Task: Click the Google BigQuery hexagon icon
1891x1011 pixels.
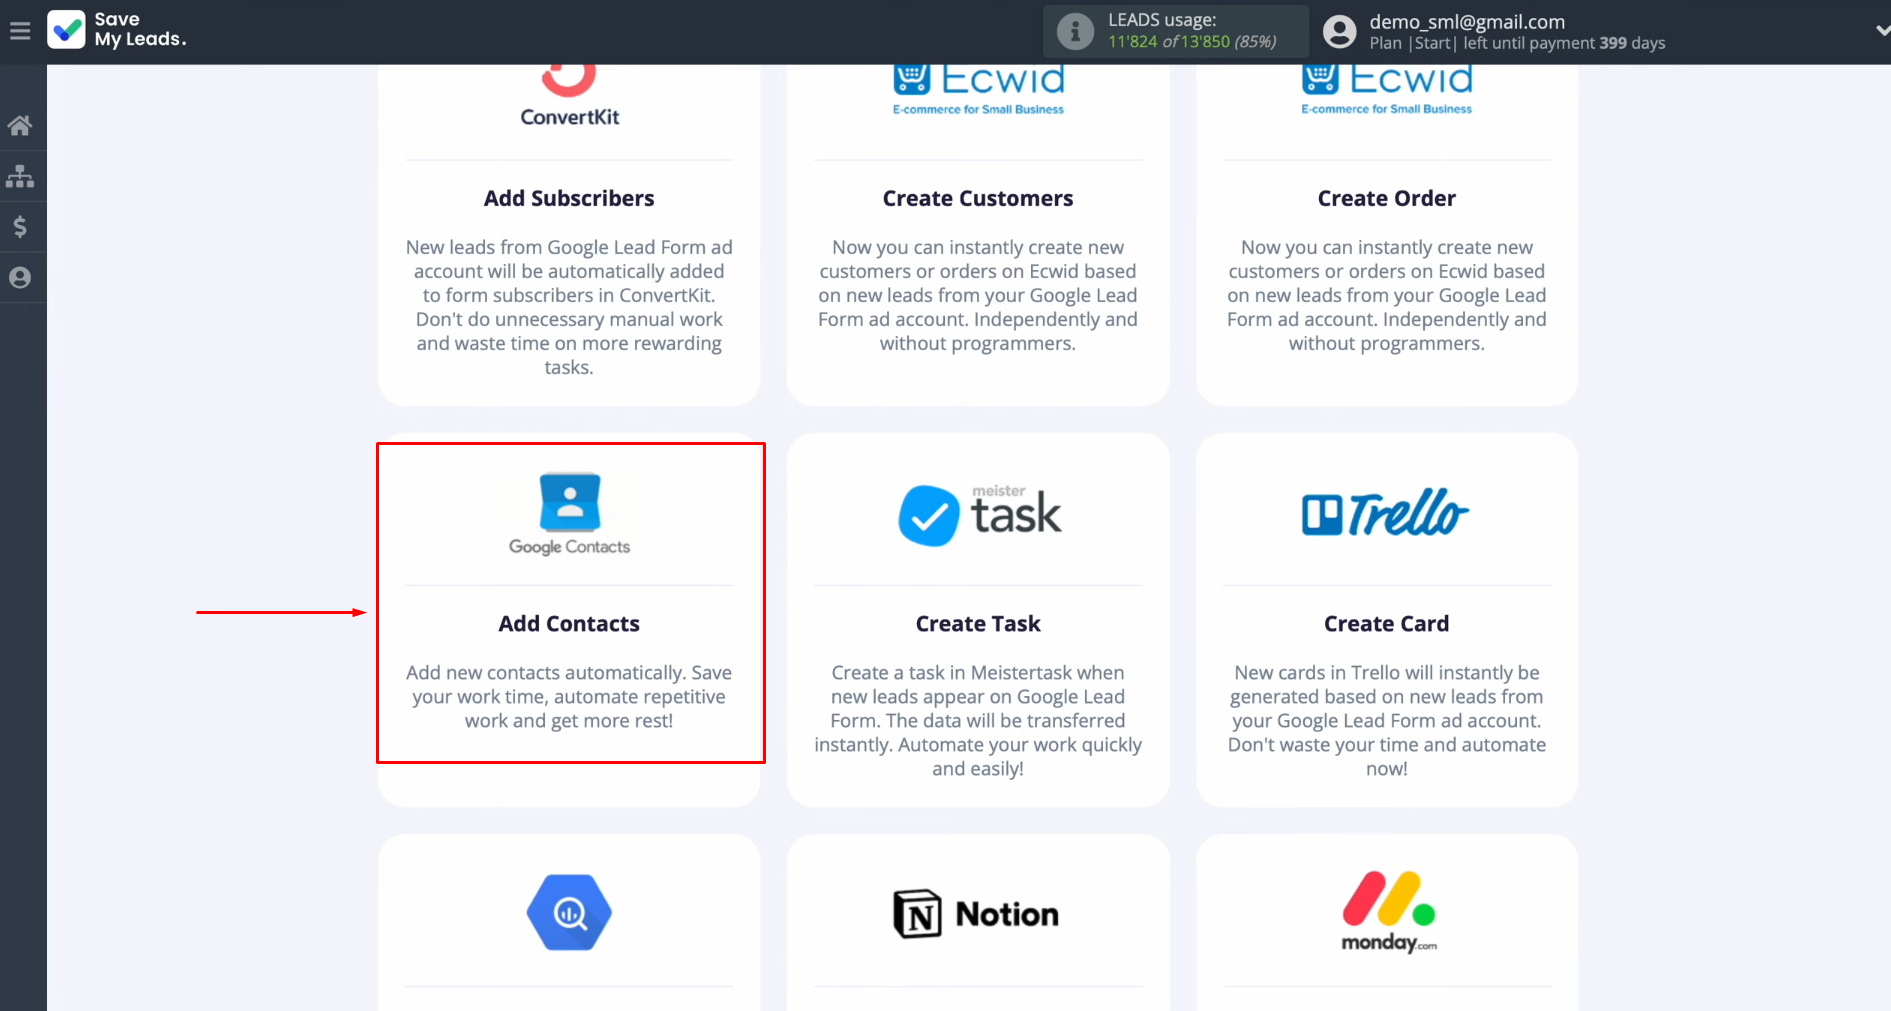Action: point(570,912)
